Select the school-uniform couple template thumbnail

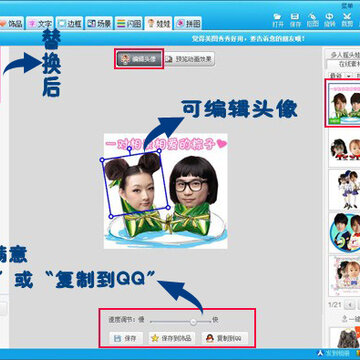(x=345, y=190)
